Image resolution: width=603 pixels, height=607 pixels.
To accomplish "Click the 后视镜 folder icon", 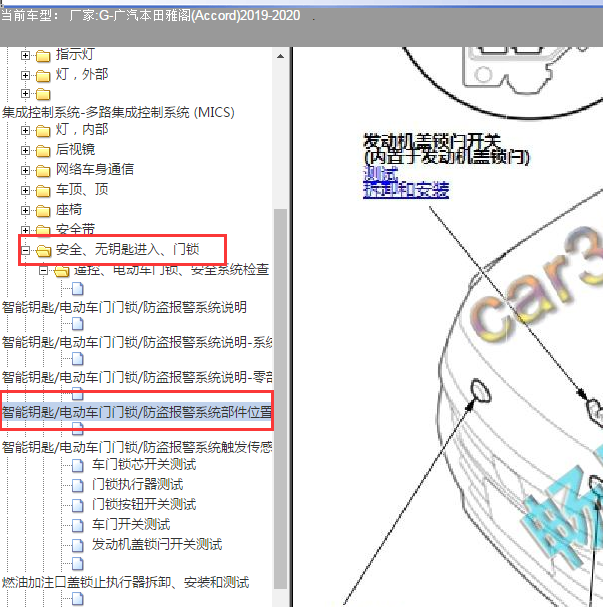I will [x=43, y=151].
